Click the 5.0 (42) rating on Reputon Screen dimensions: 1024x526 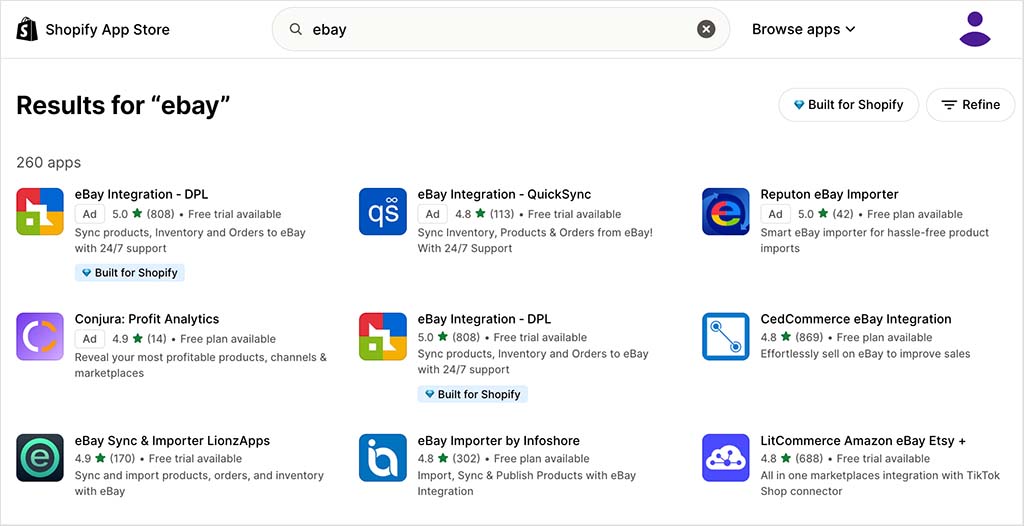(x=825, y=214)
